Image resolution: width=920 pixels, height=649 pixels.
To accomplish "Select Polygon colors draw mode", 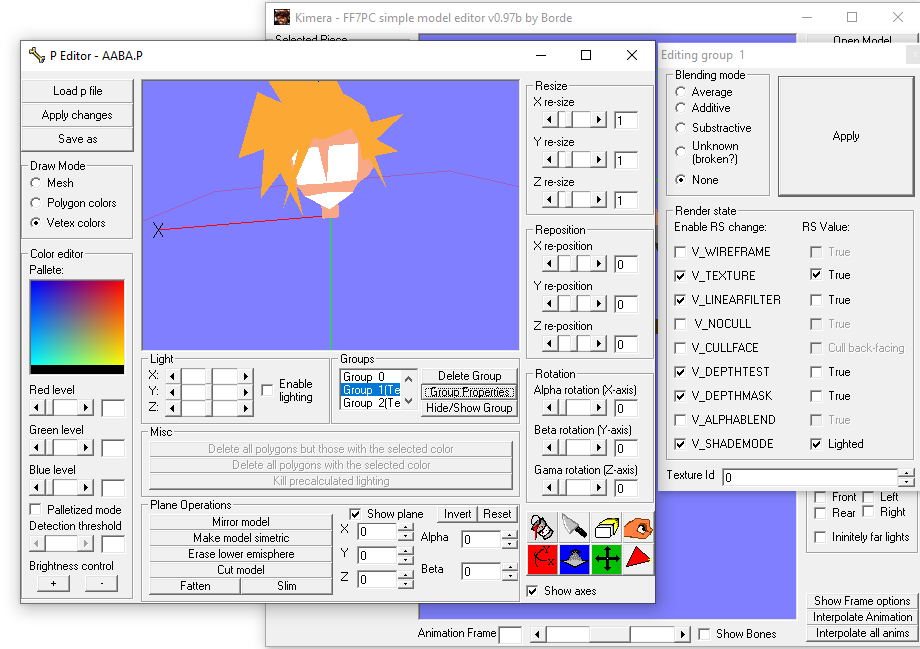I will coord(36,203).
